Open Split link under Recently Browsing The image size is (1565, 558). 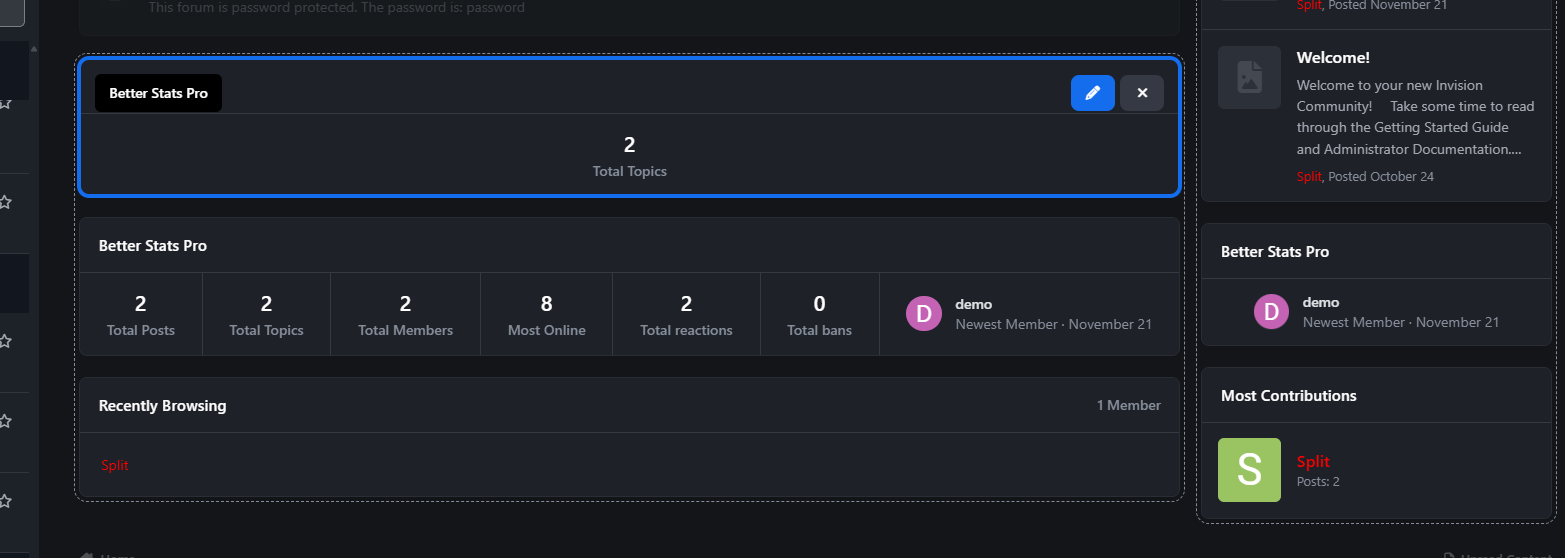pyautogui.click(x=115, y=465)
